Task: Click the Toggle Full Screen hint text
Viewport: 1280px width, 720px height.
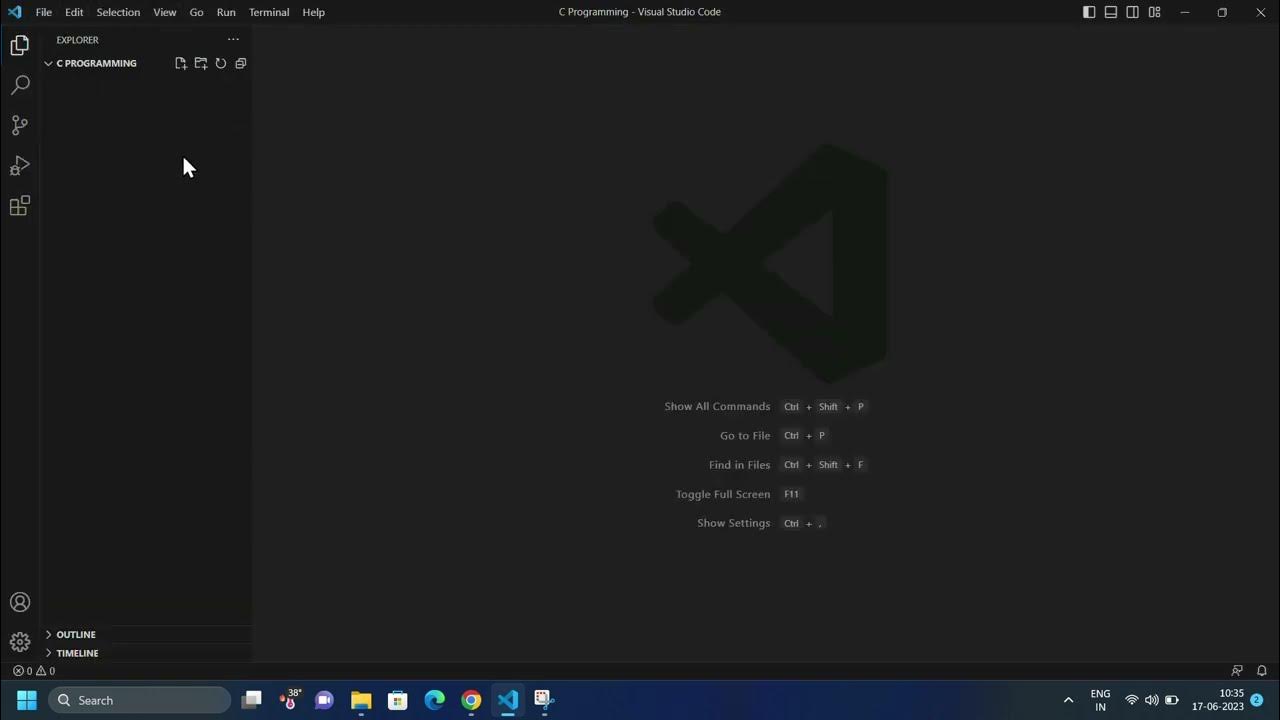Action: click(723, 494)
